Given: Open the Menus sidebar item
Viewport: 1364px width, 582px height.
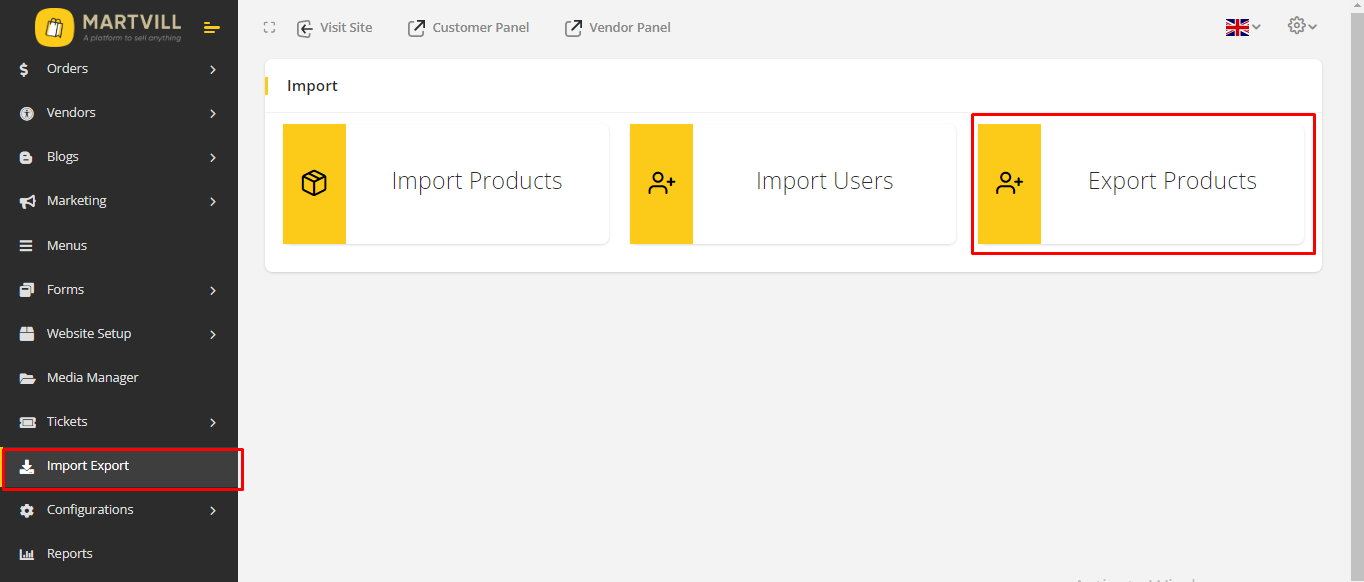Looking at the screenshot, I should (66, 246).
